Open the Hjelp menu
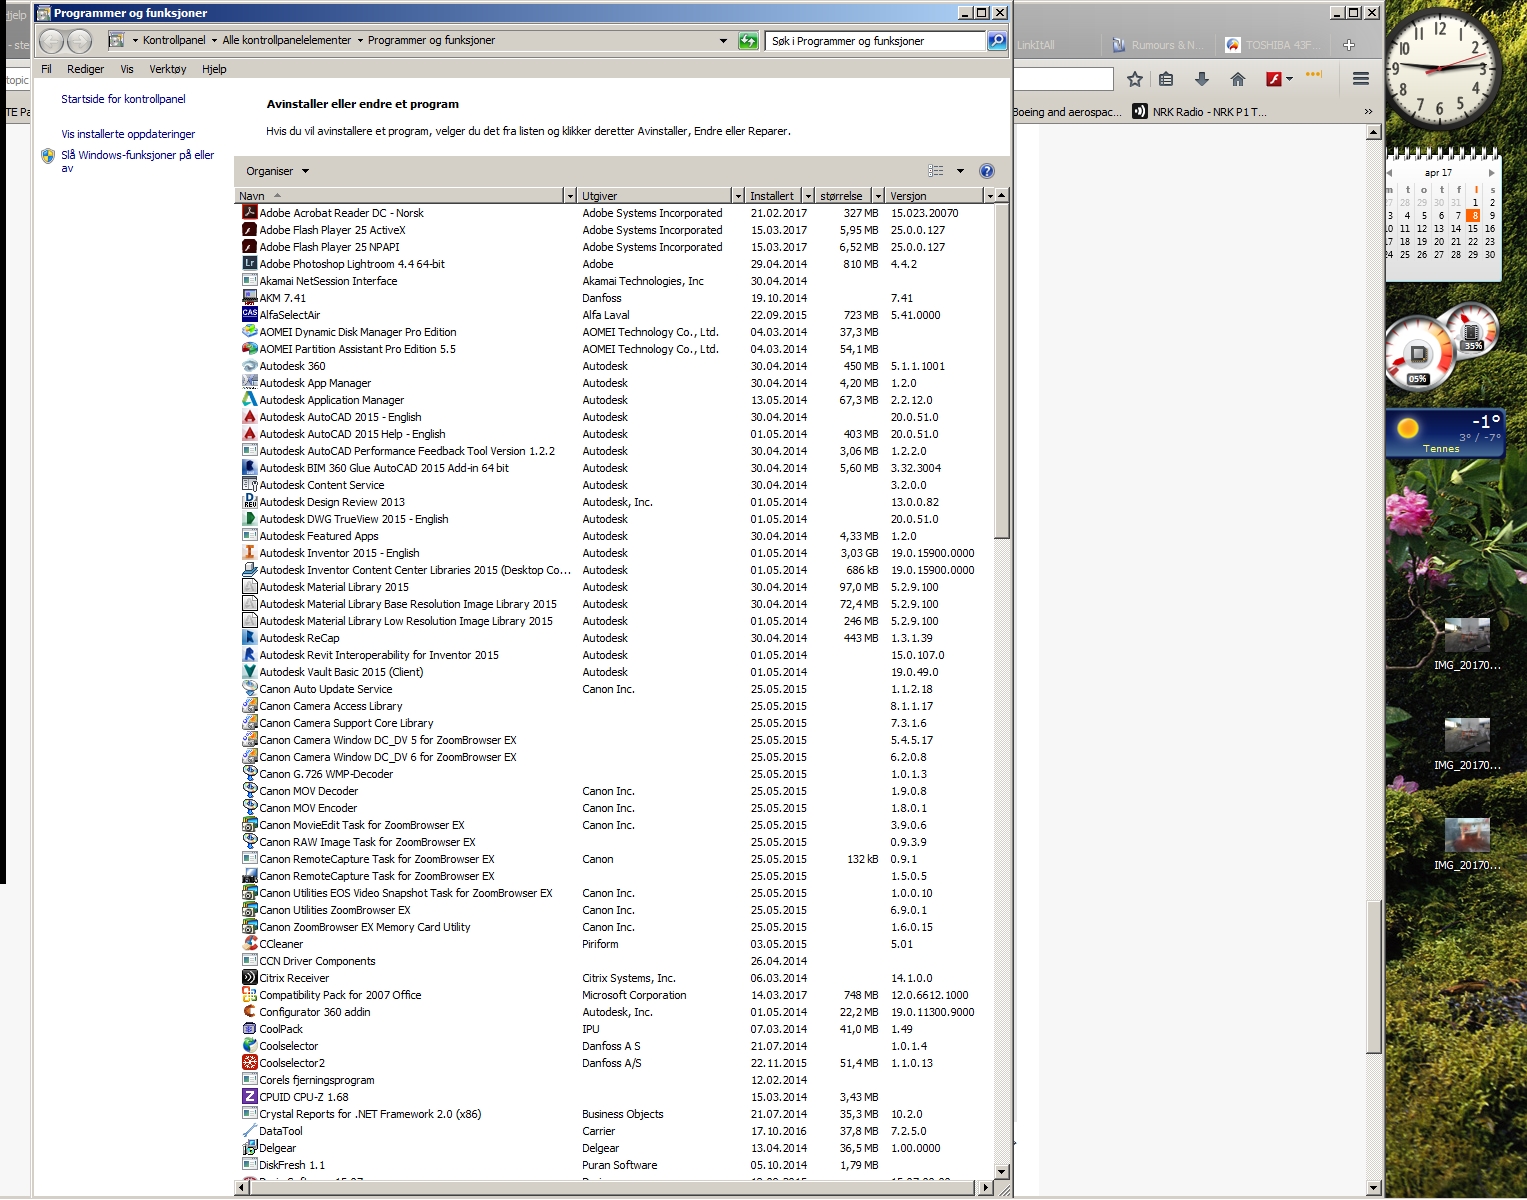 [x=214, y=69]
